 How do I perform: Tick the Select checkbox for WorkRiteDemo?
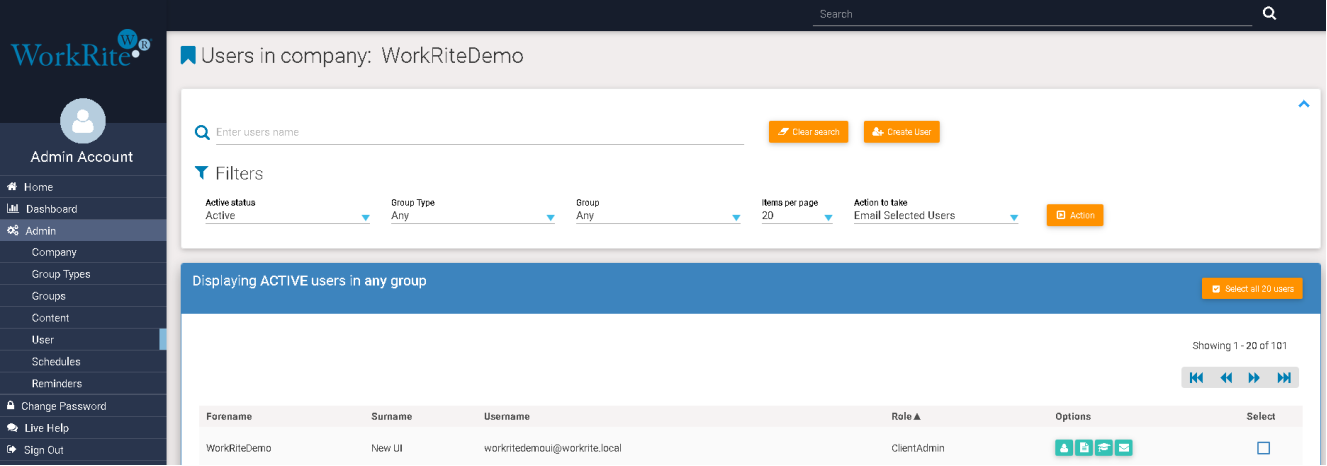point(1263,448)
